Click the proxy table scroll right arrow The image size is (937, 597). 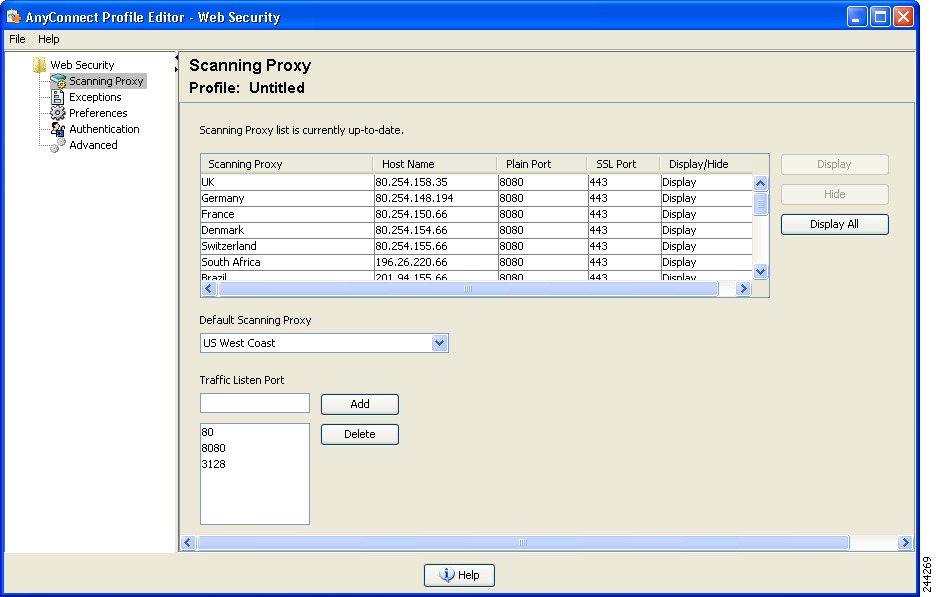pyautogui.click(x=743, y=289)
